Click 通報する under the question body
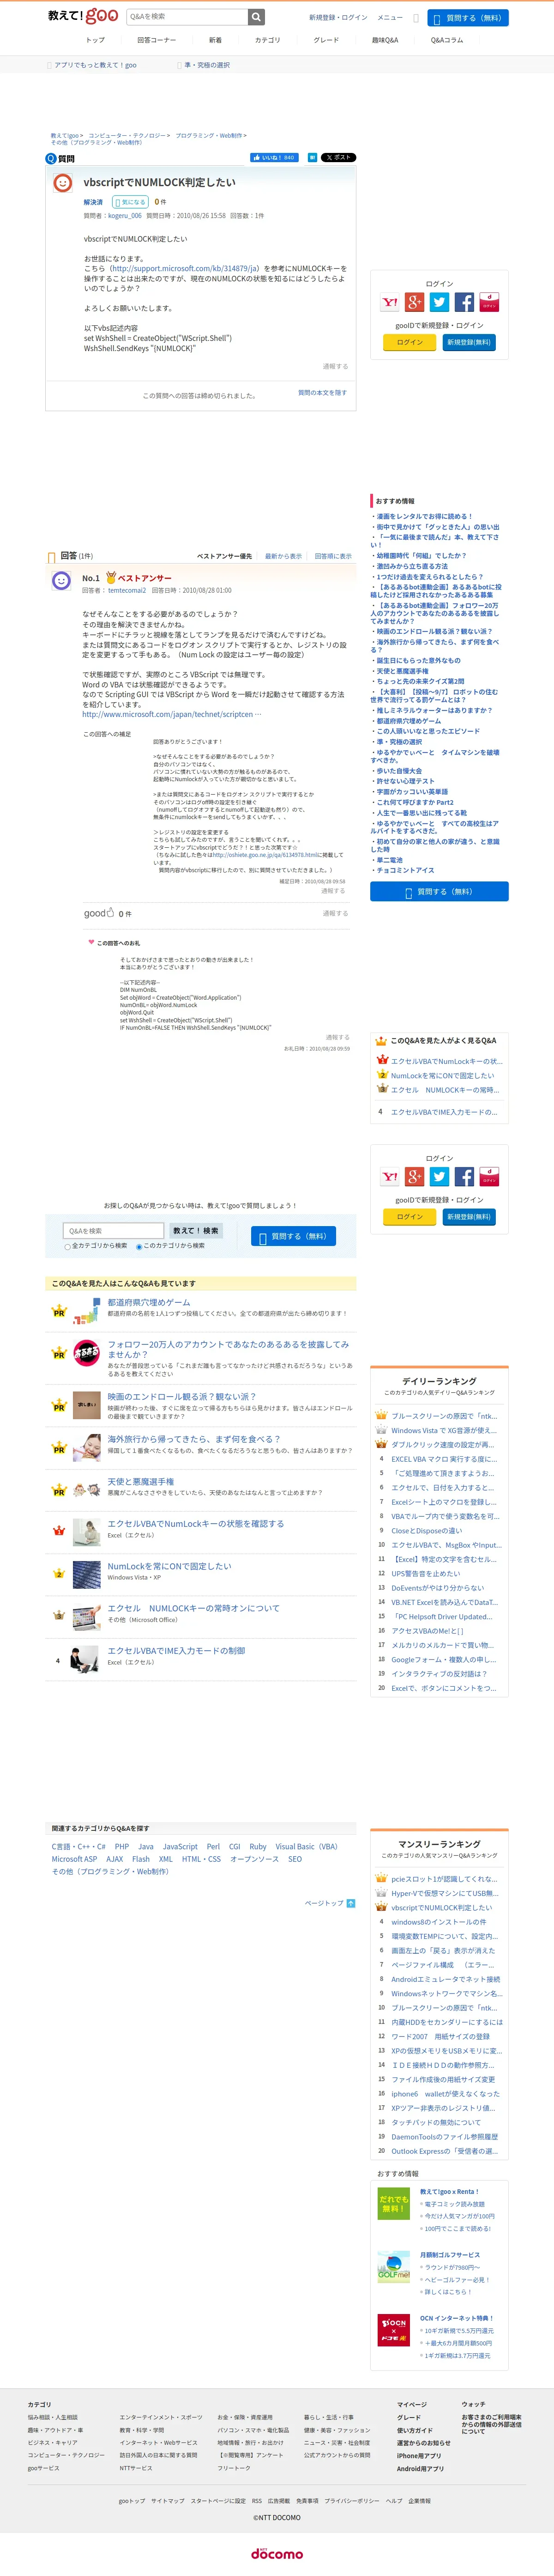 pos(335,366)
